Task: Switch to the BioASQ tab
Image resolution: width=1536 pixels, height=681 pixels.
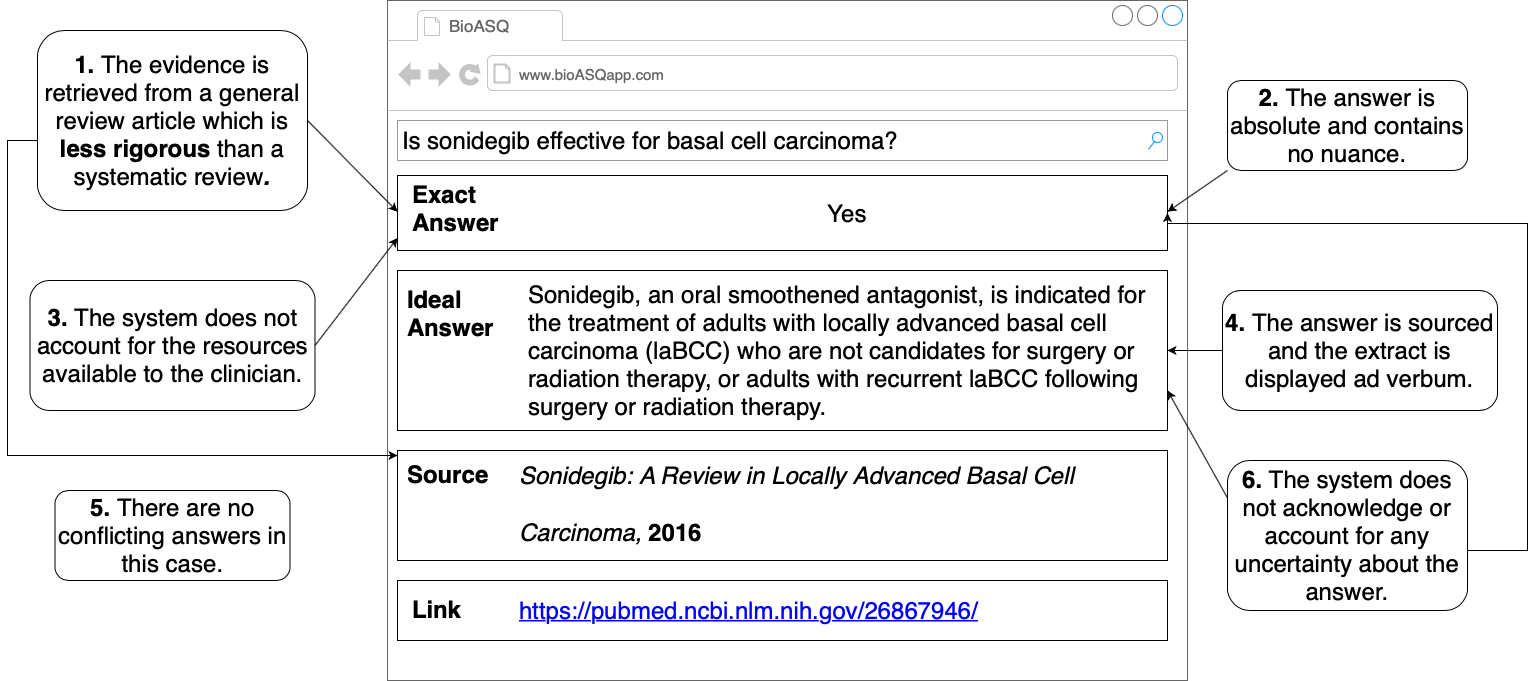Action: coord(478,27)
